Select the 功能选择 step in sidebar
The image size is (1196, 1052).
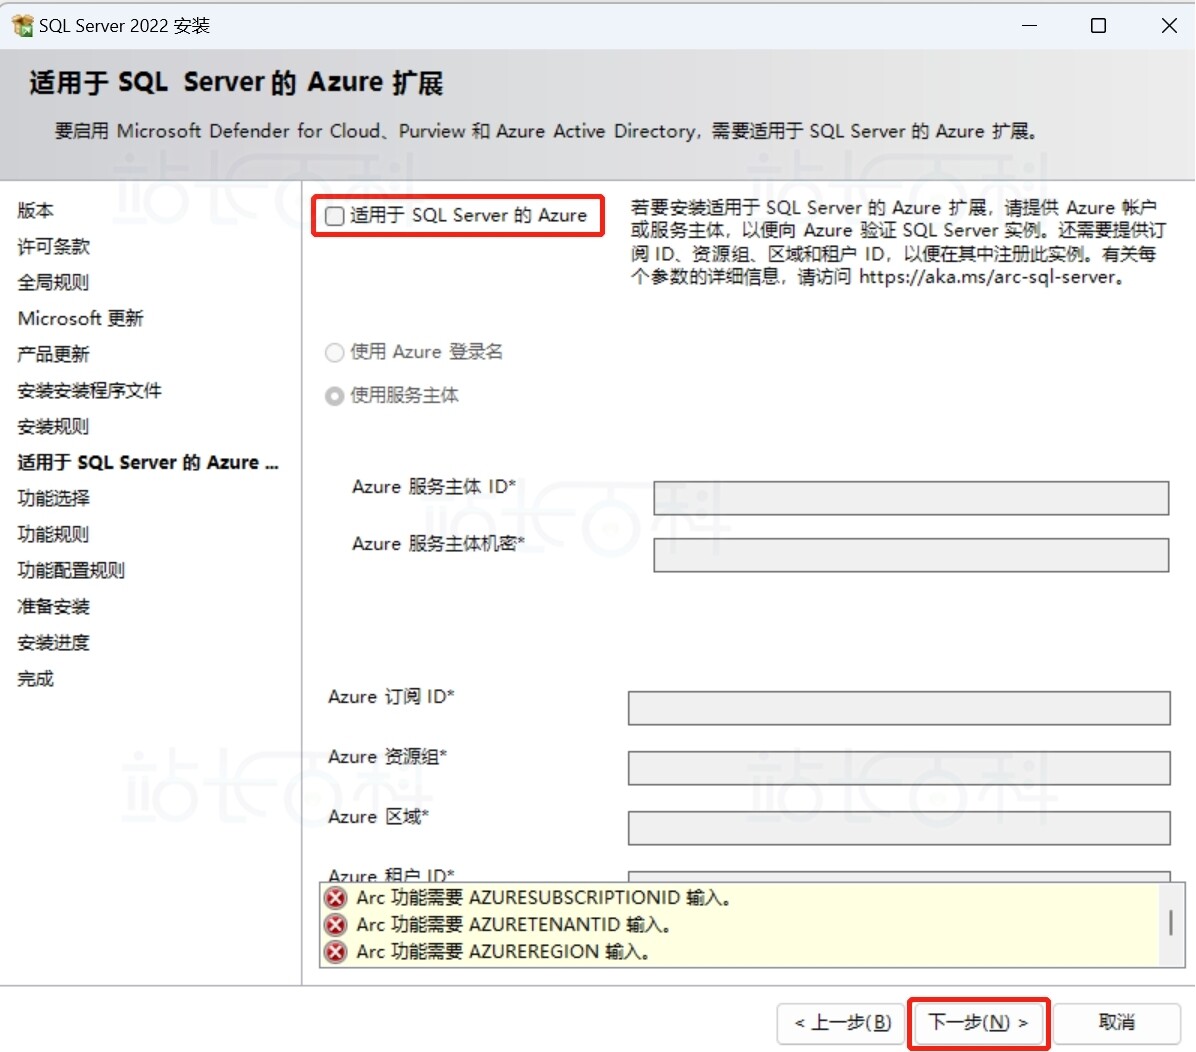click(x=53, y=499)
